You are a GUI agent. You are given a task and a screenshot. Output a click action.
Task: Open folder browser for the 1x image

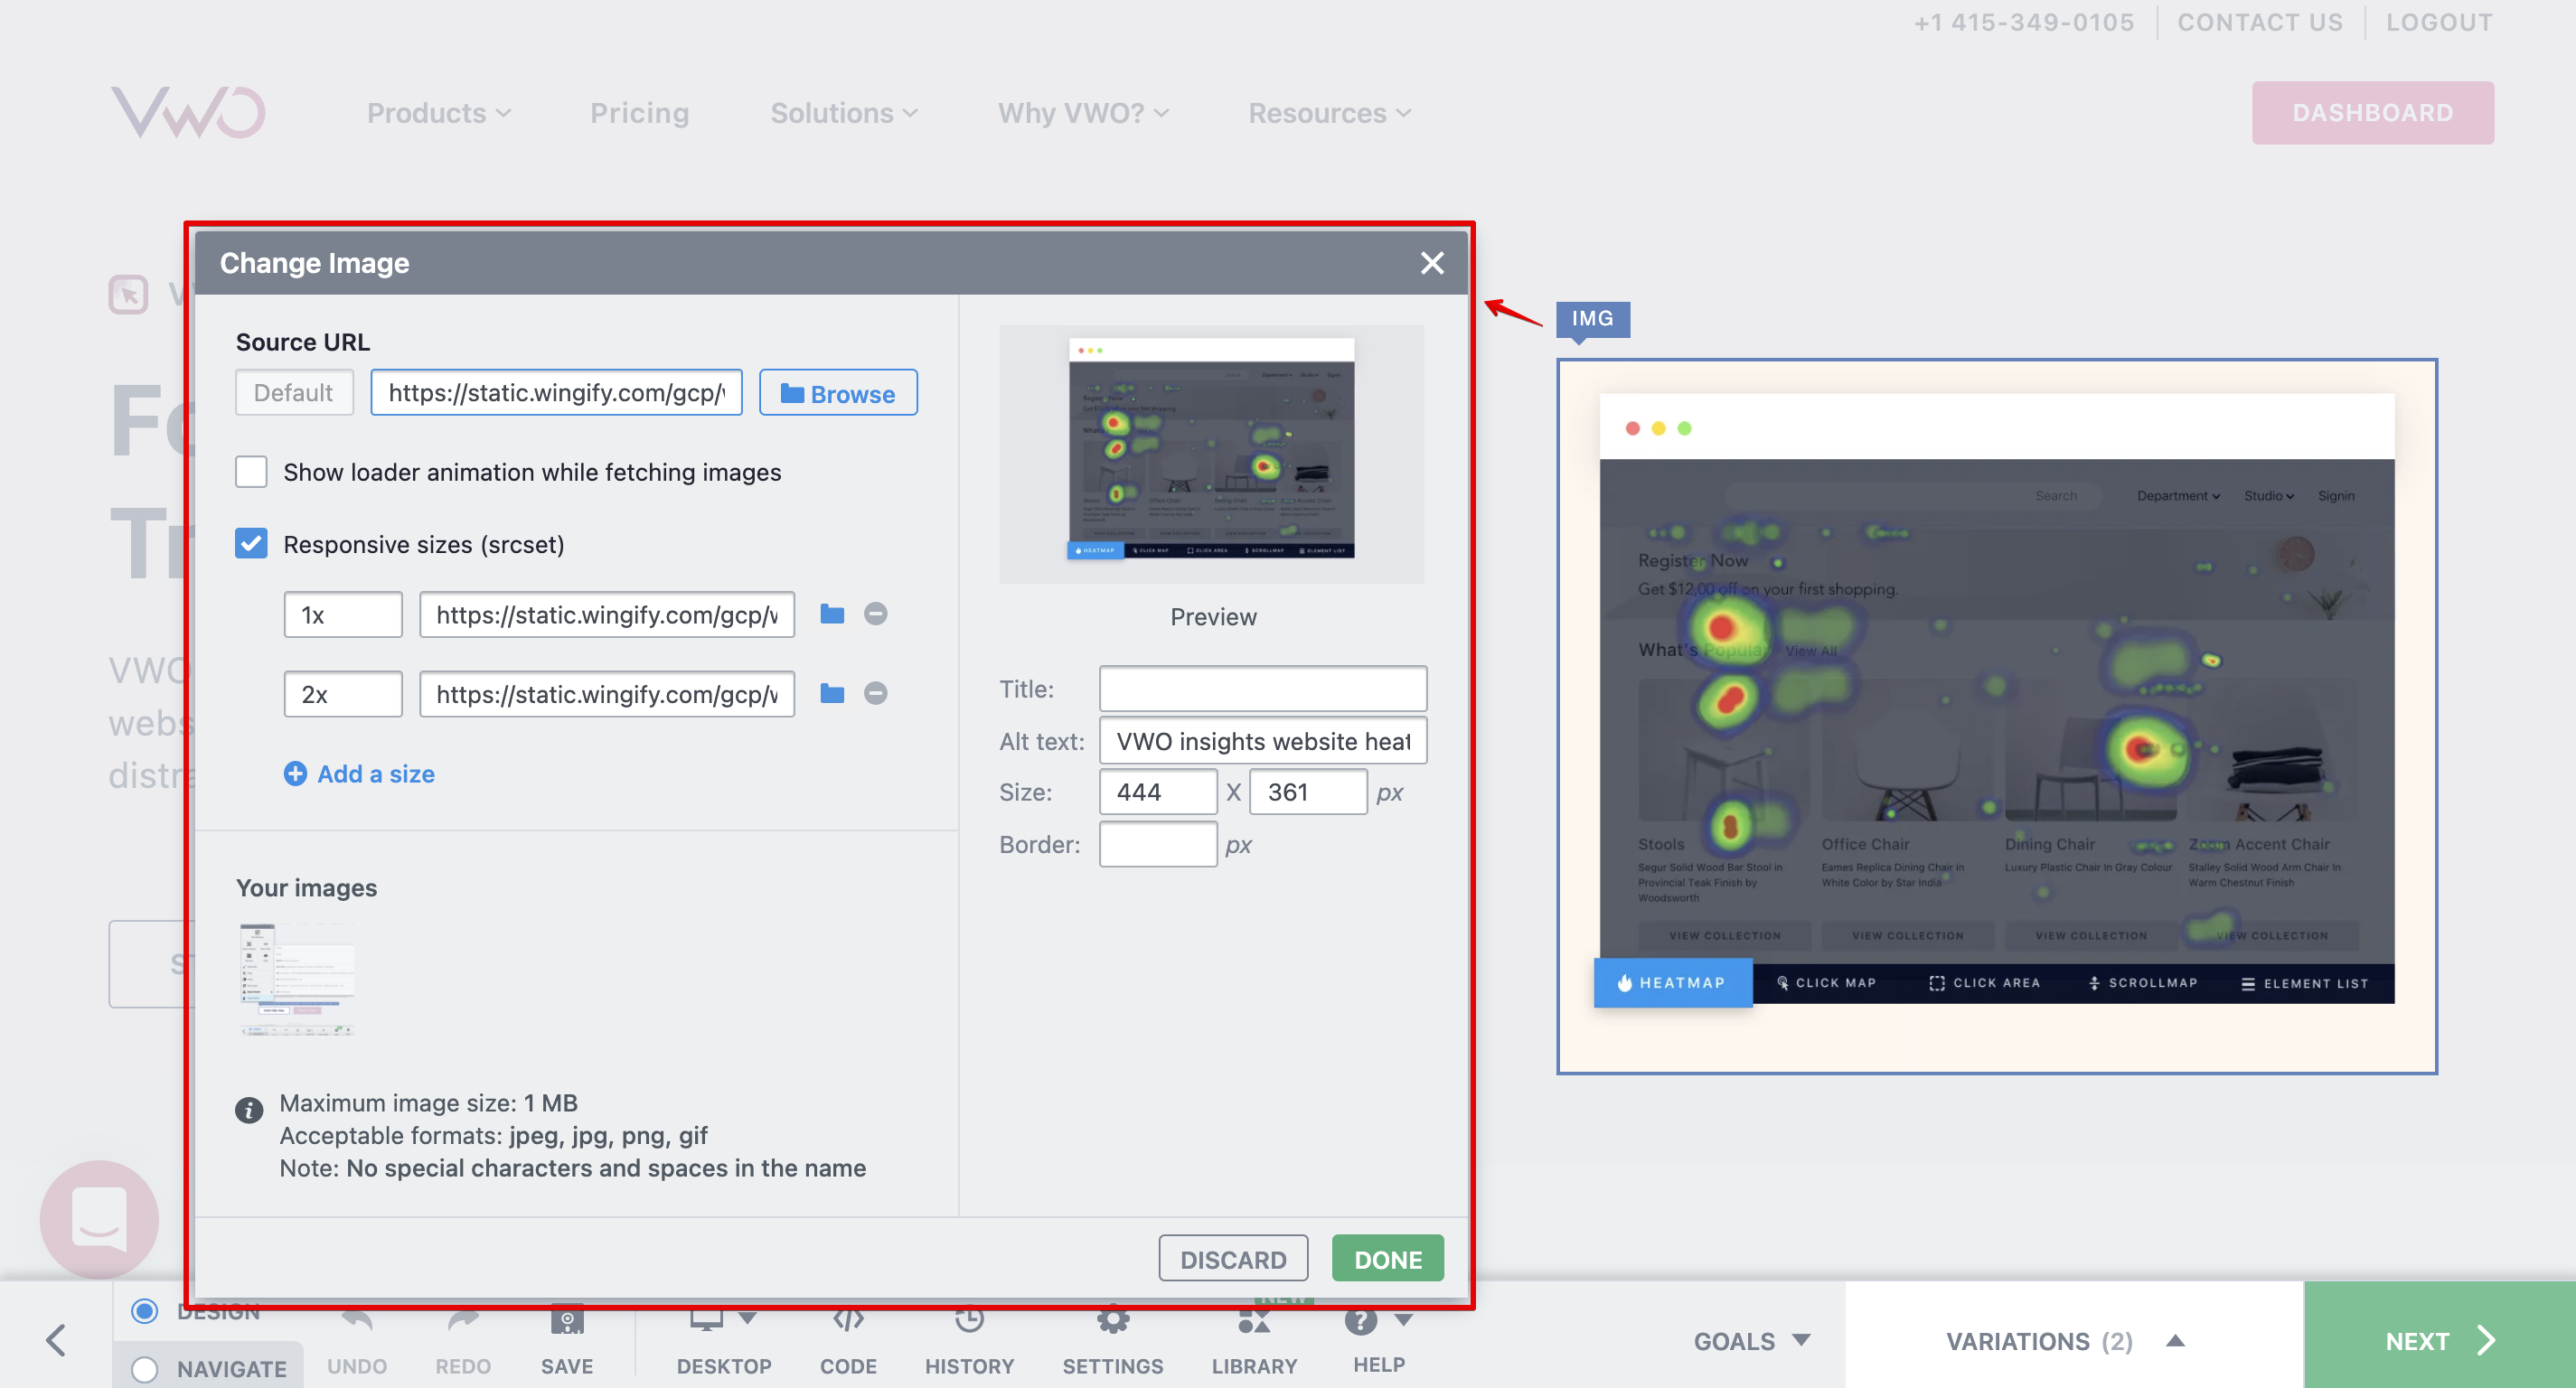(832, 614)
